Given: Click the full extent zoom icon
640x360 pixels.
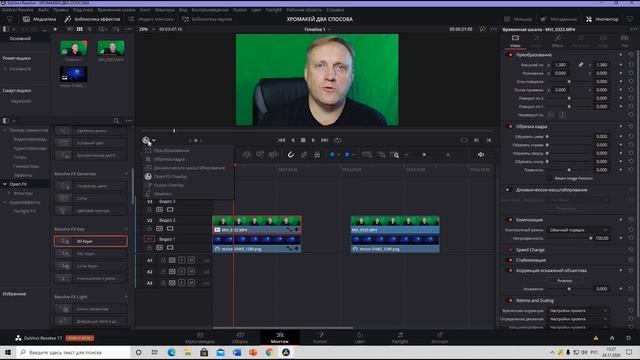Looking at the screenshot, I should [x=367, y=155].
